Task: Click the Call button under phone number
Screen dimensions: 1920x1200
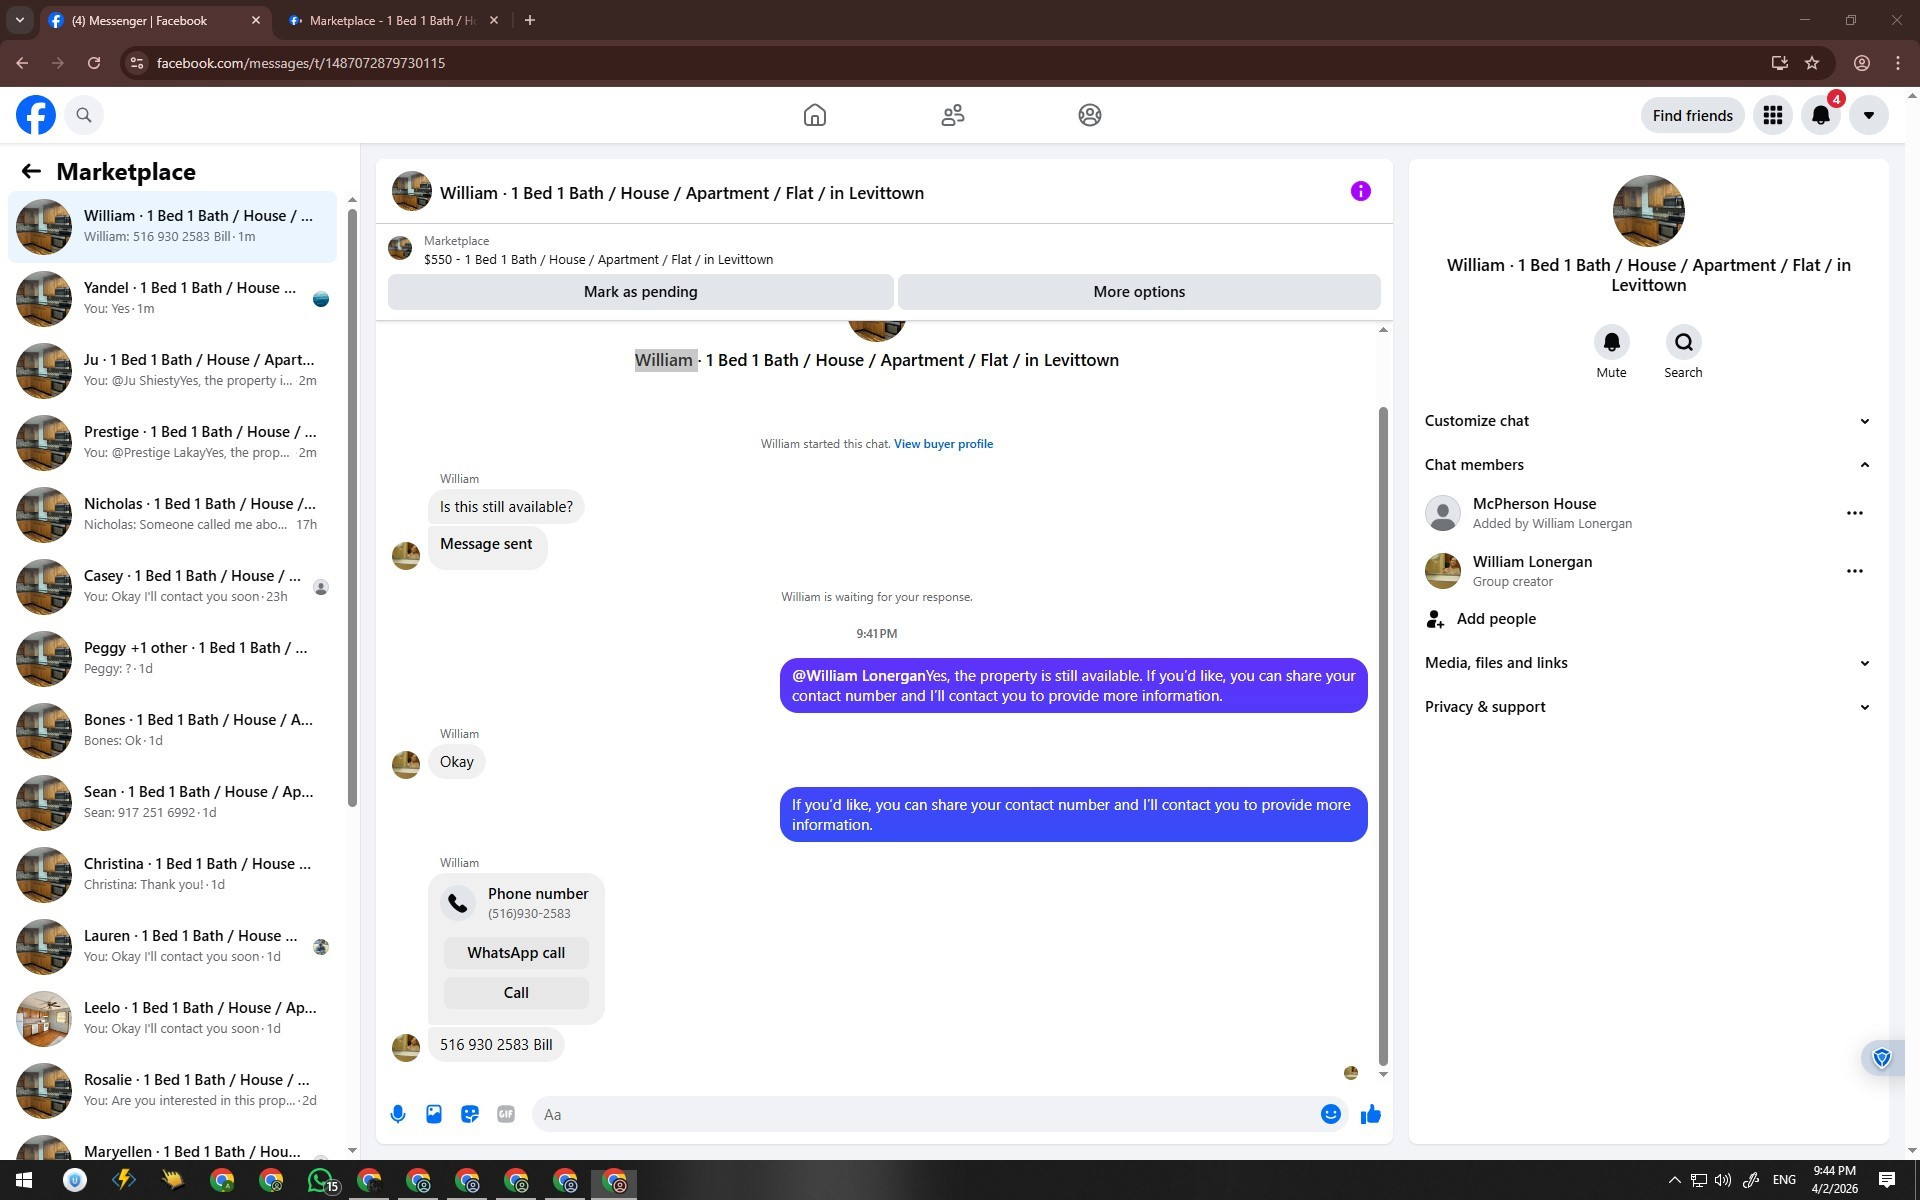Action: pyautogui.click(x=516, y=993)
